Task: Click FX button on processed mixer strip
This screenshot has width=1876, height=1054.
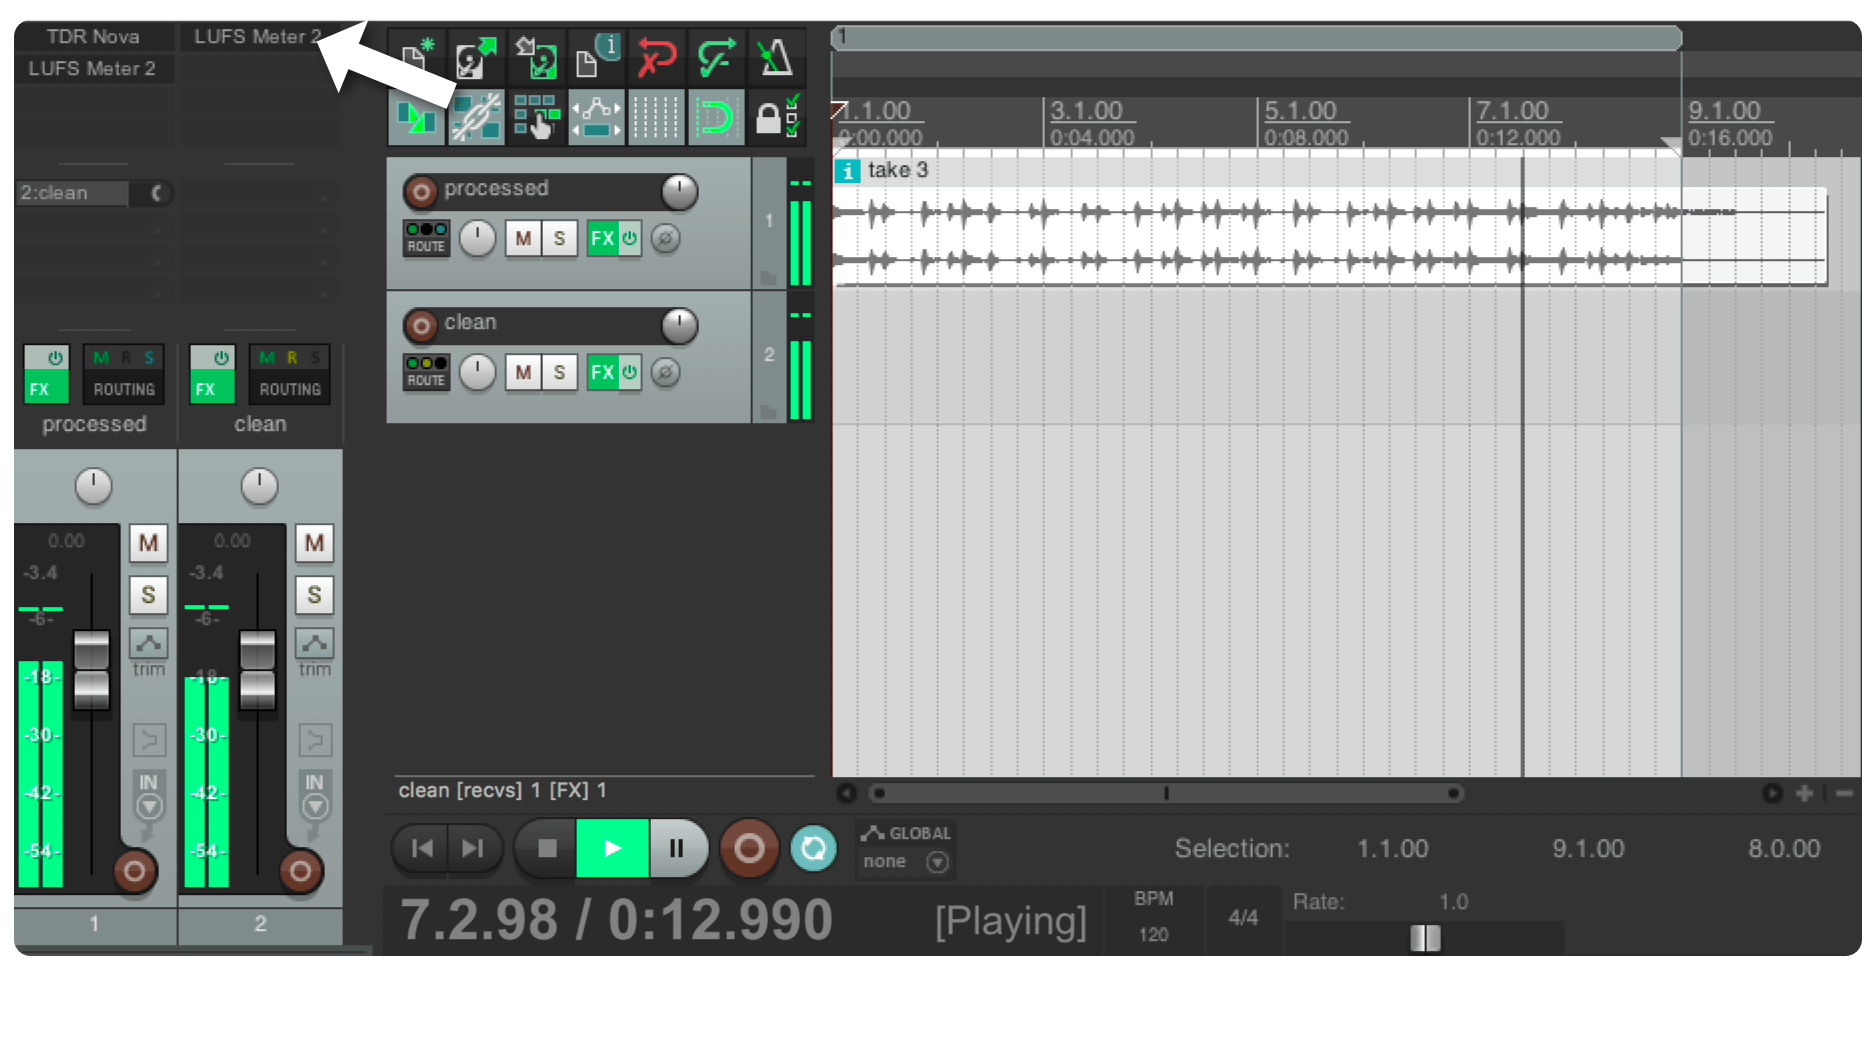Action: 45,389
